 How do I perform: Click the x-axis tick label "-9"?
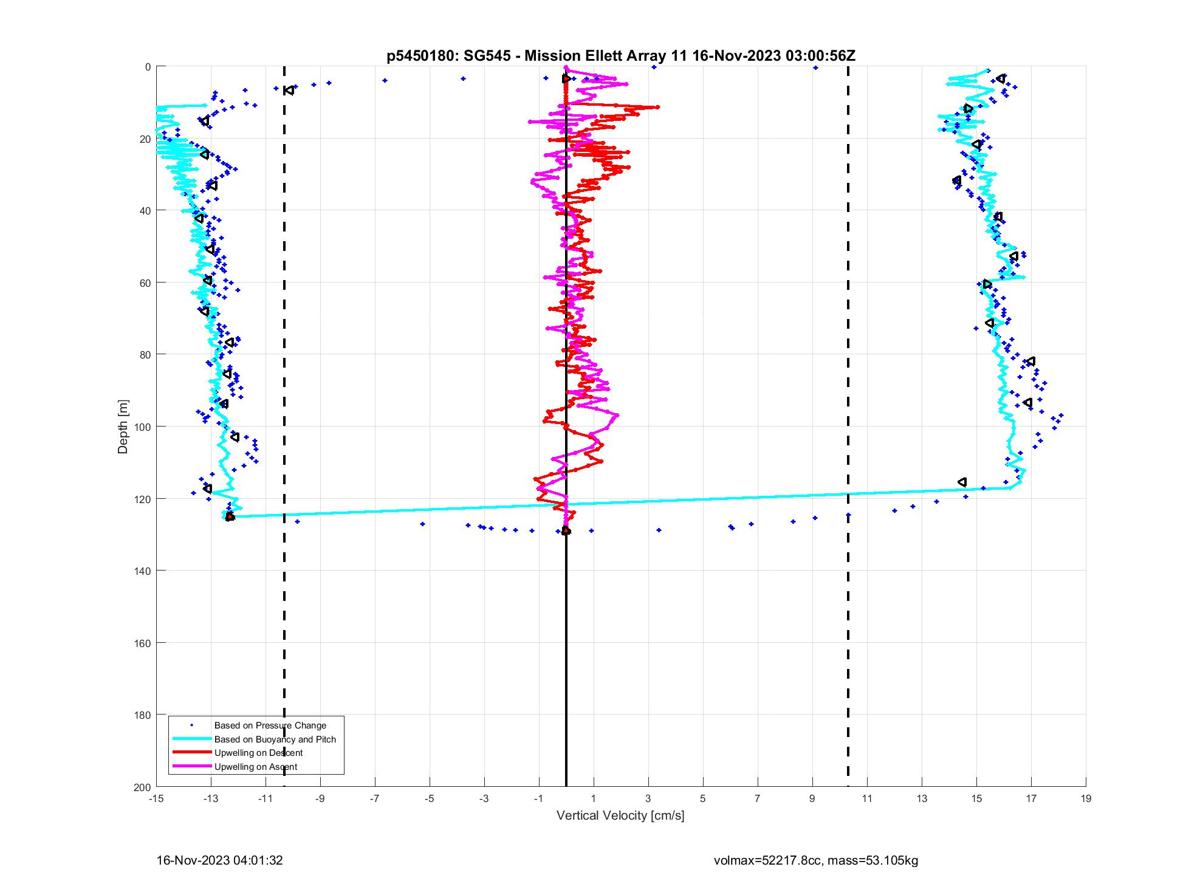[320, 799]
